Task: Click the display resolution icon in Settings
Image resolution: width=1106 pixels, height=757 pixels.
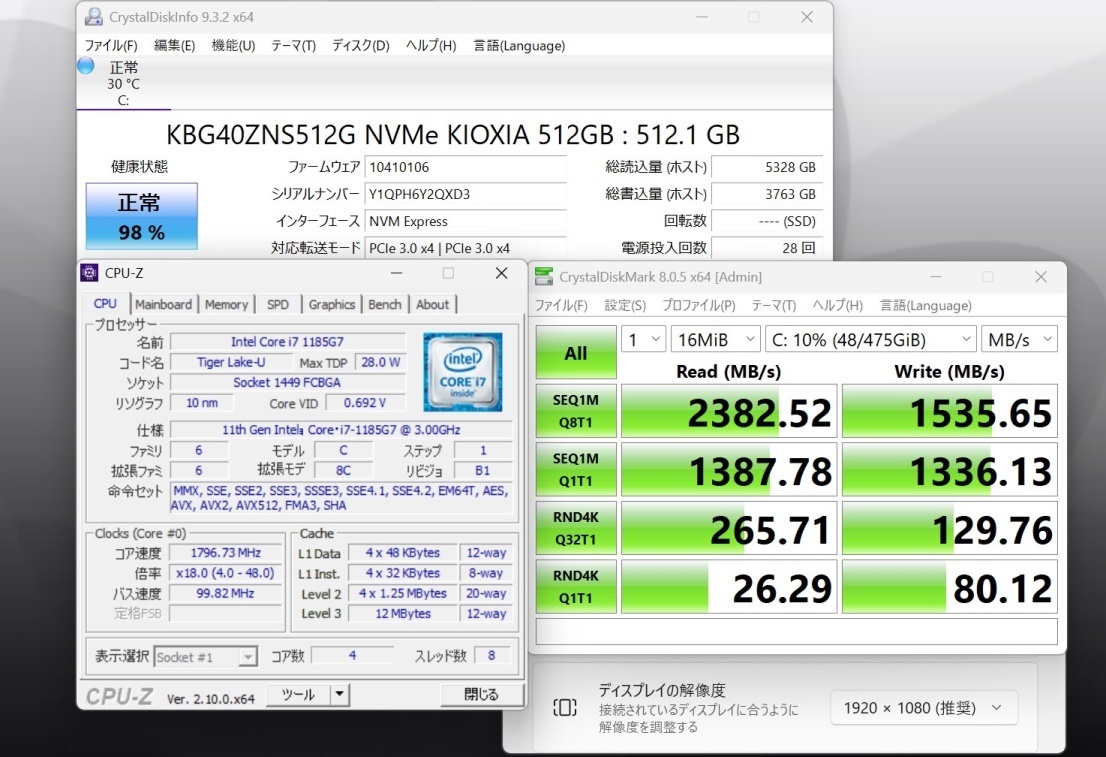Action: coord(564,707)
